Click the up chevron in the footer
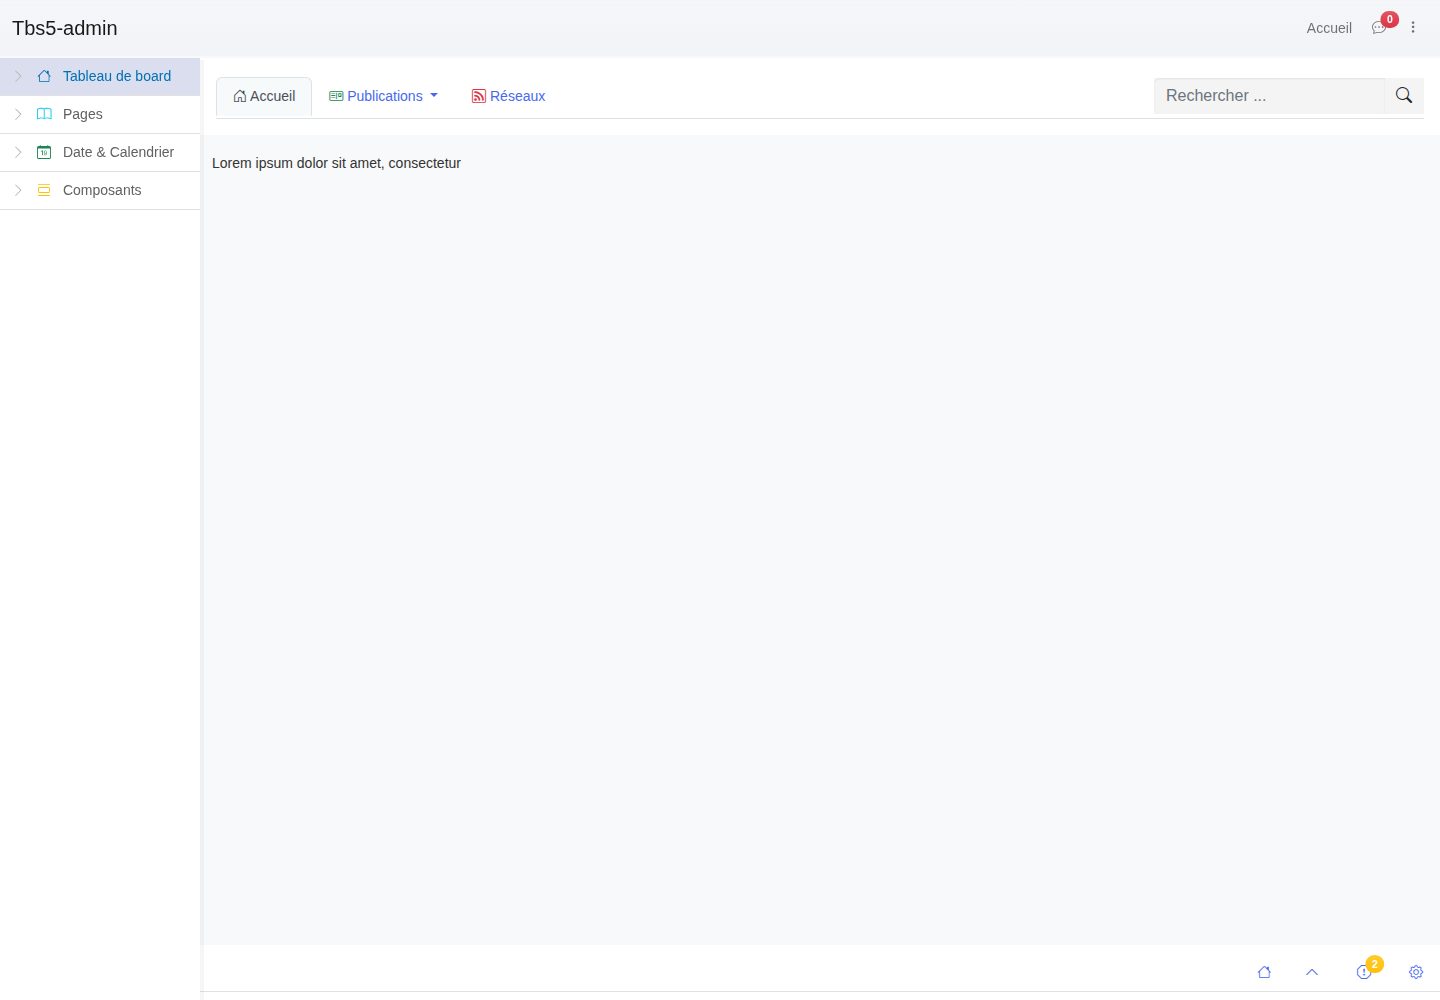Screen dimensions: 1440x1000 point(1312,972)
